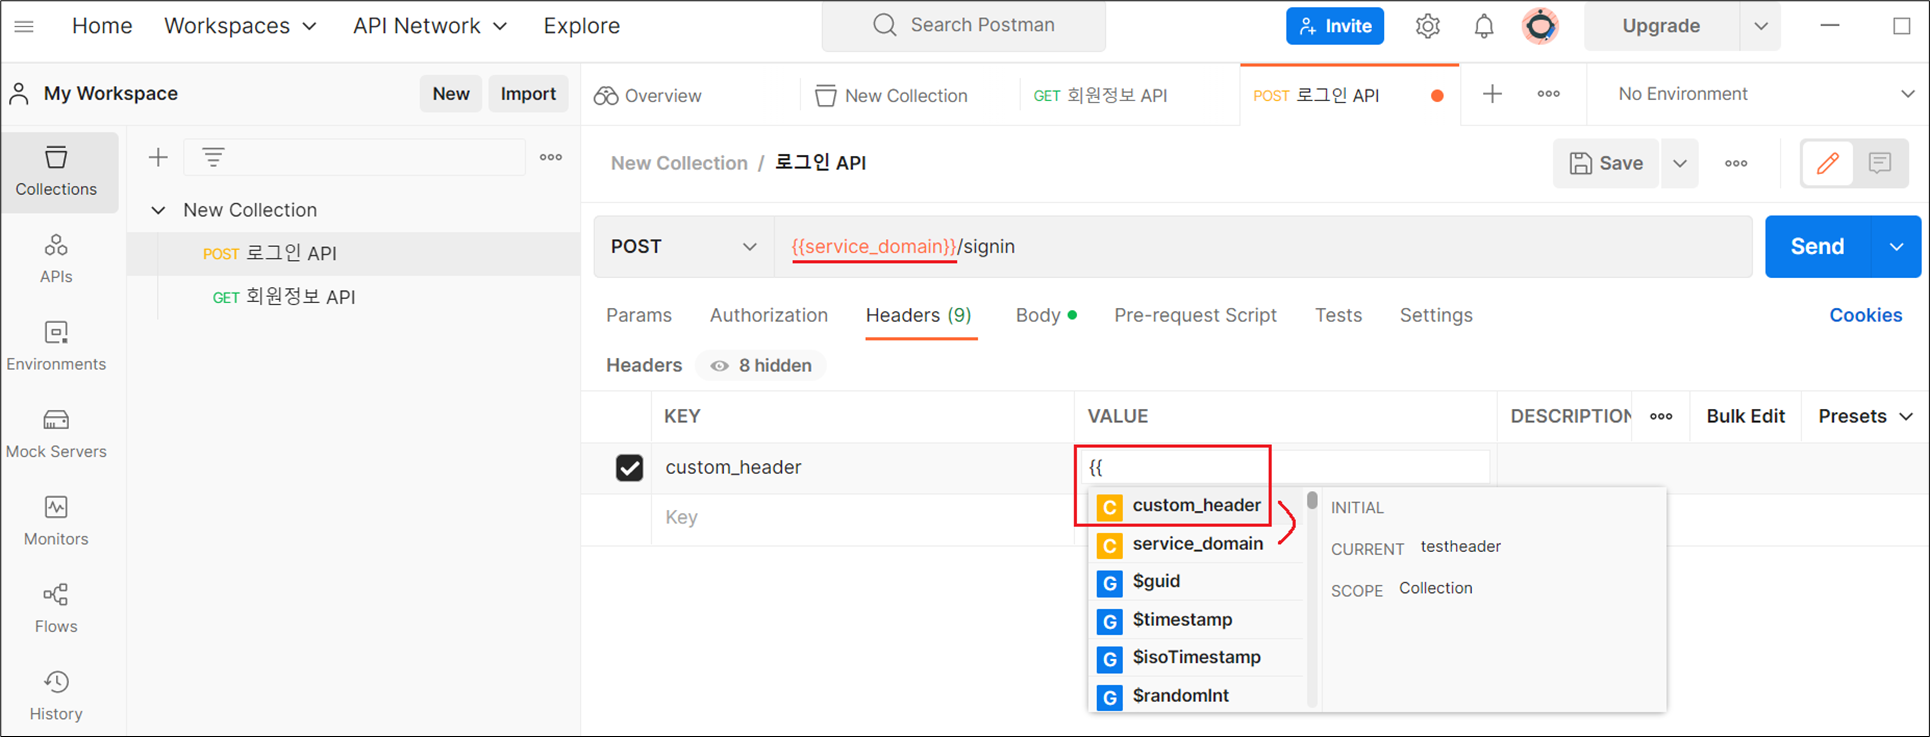Open tab bar more options ellipsis
1930x737 pixels.
point(1548,94)
